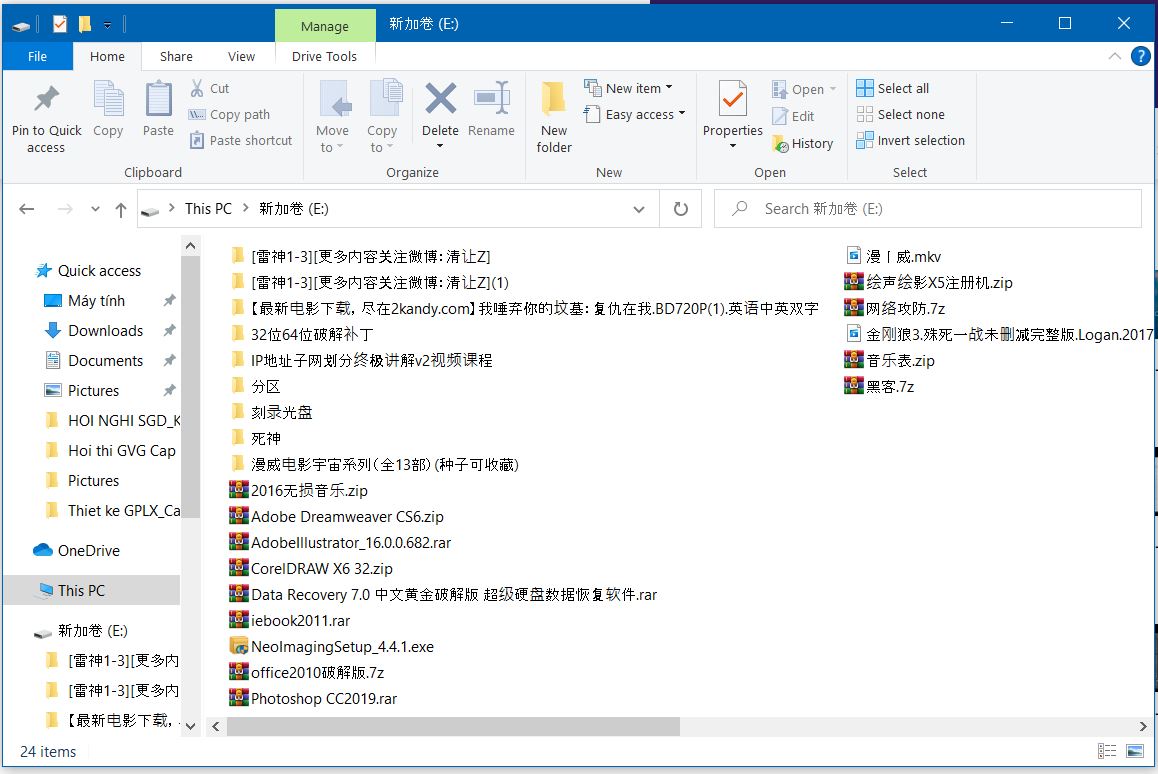Expand the address bar history dropdown
Image resolution: width=1158 pixels, height=774 pixels.
click(639, 209)
